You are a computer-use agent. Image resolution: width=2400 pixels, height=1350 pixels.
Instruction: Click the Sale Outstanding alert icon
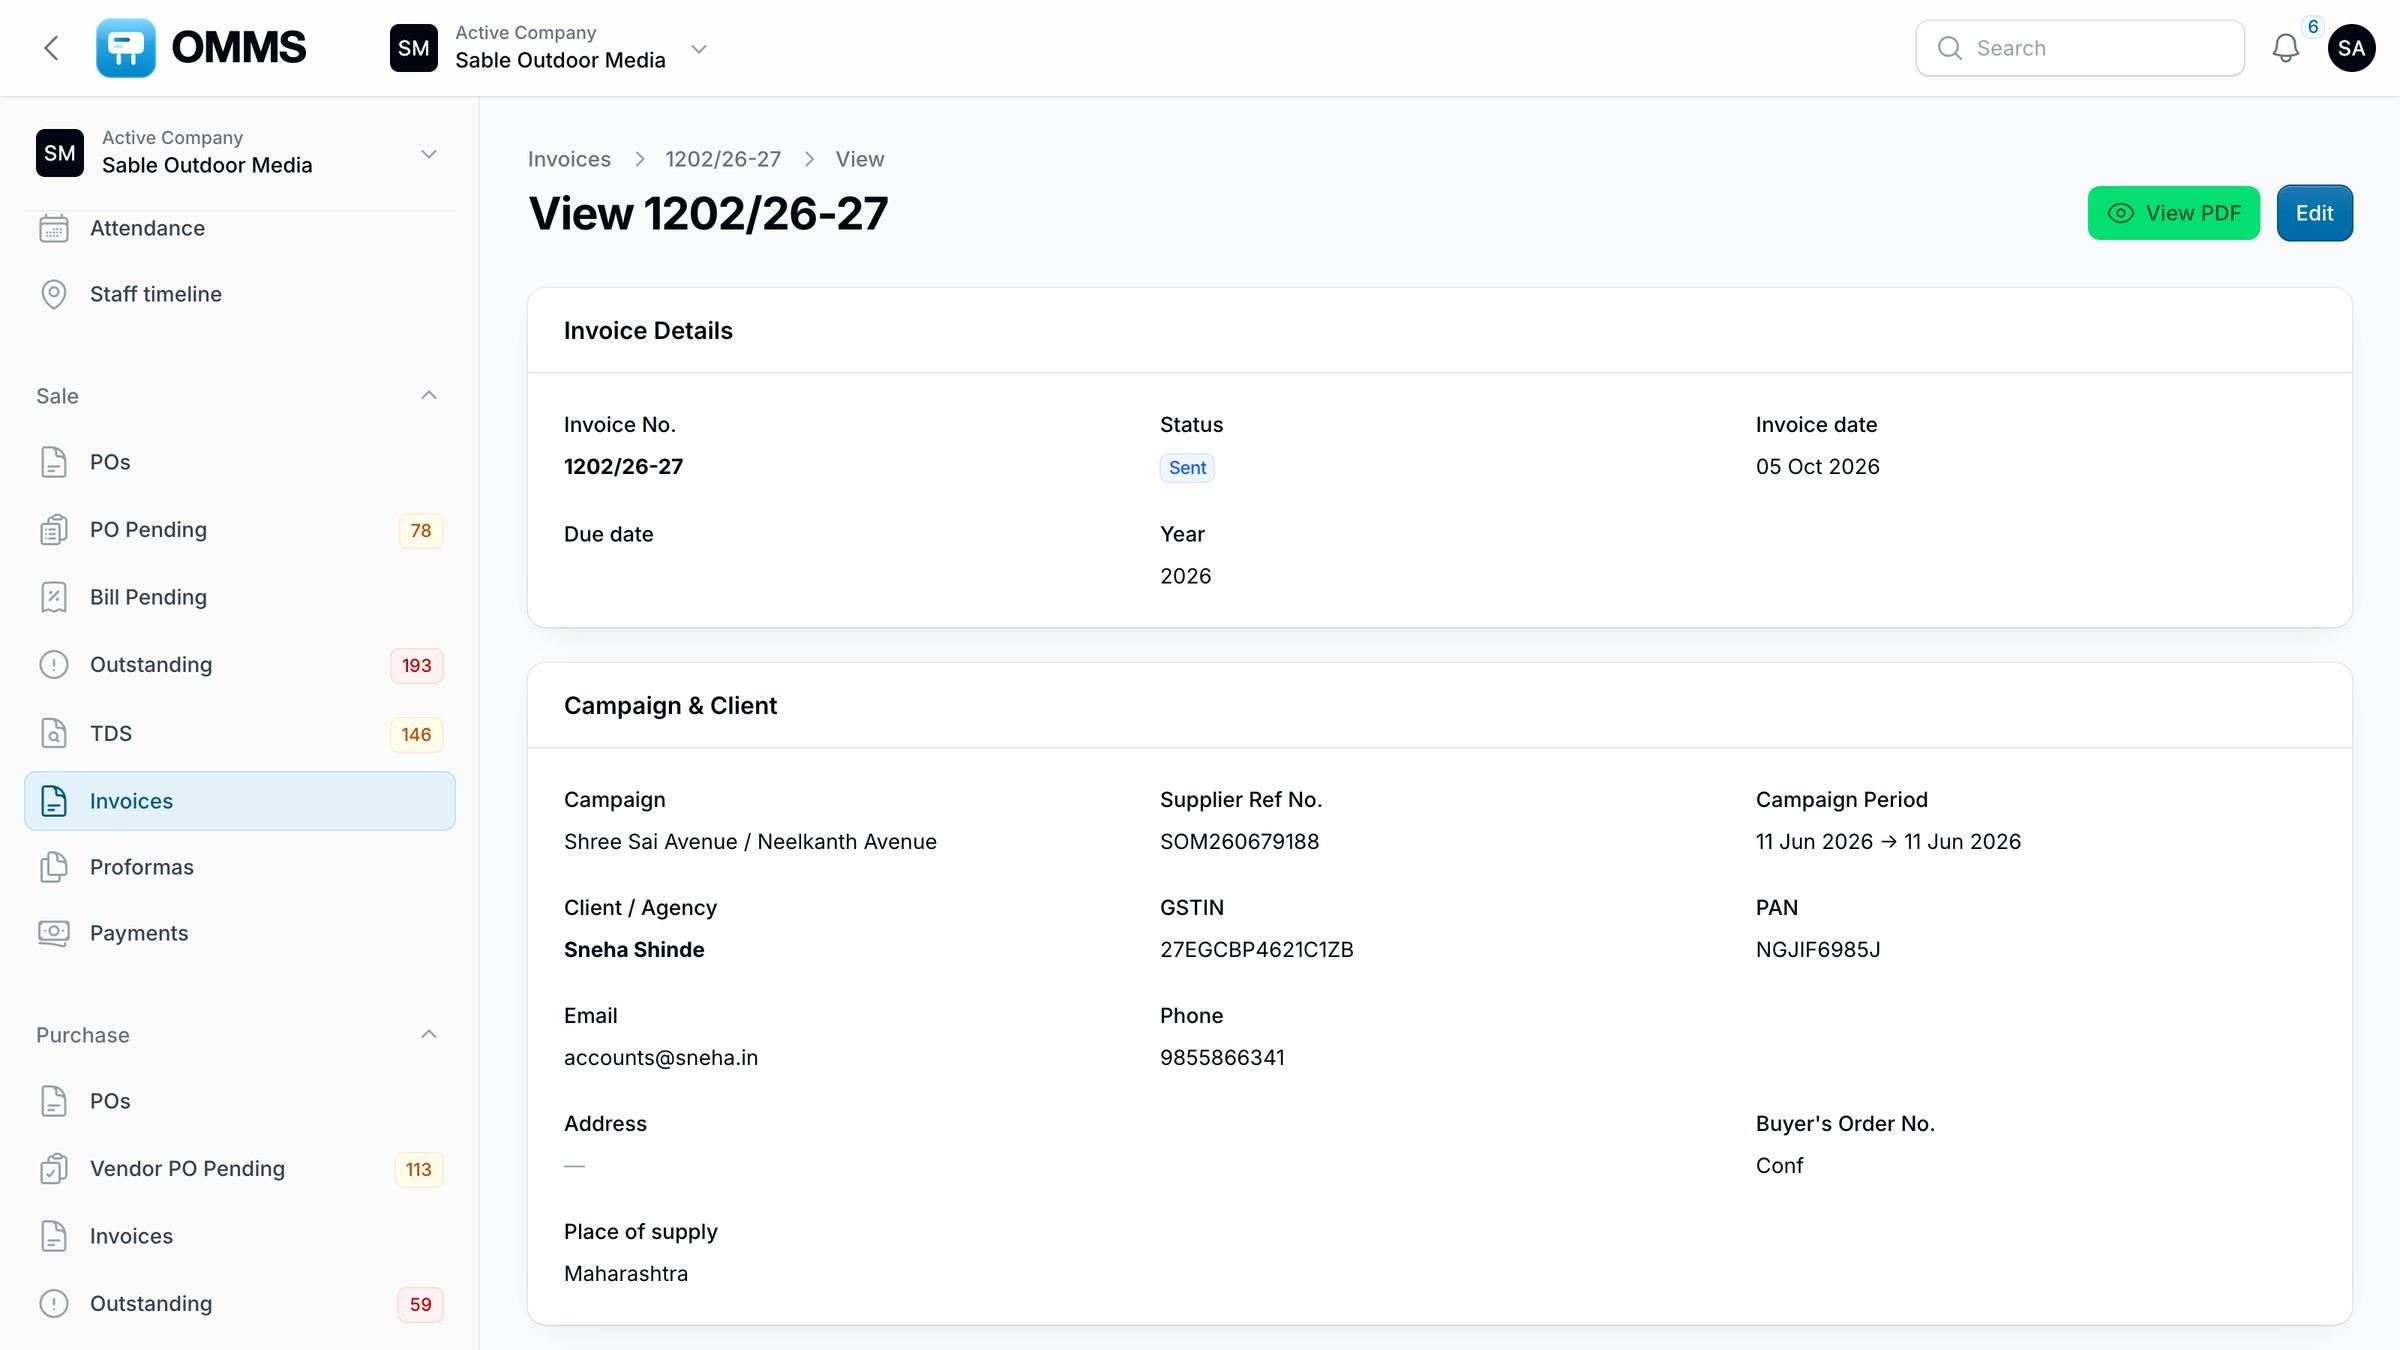click(54, 665)
